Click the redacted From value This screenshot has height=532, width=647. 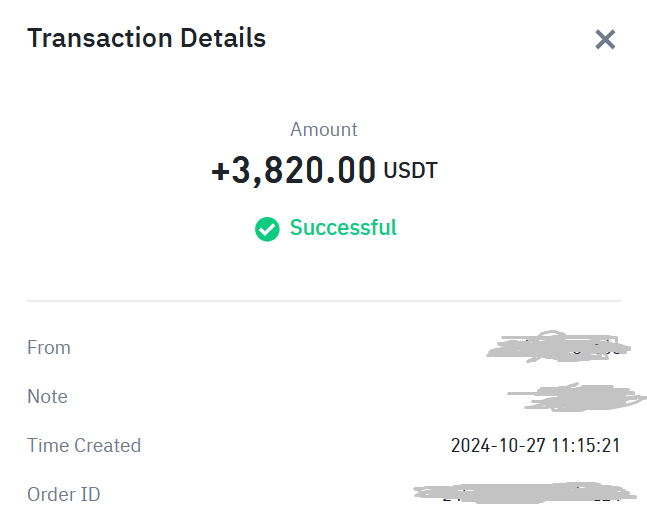click(x=558, y=346)
